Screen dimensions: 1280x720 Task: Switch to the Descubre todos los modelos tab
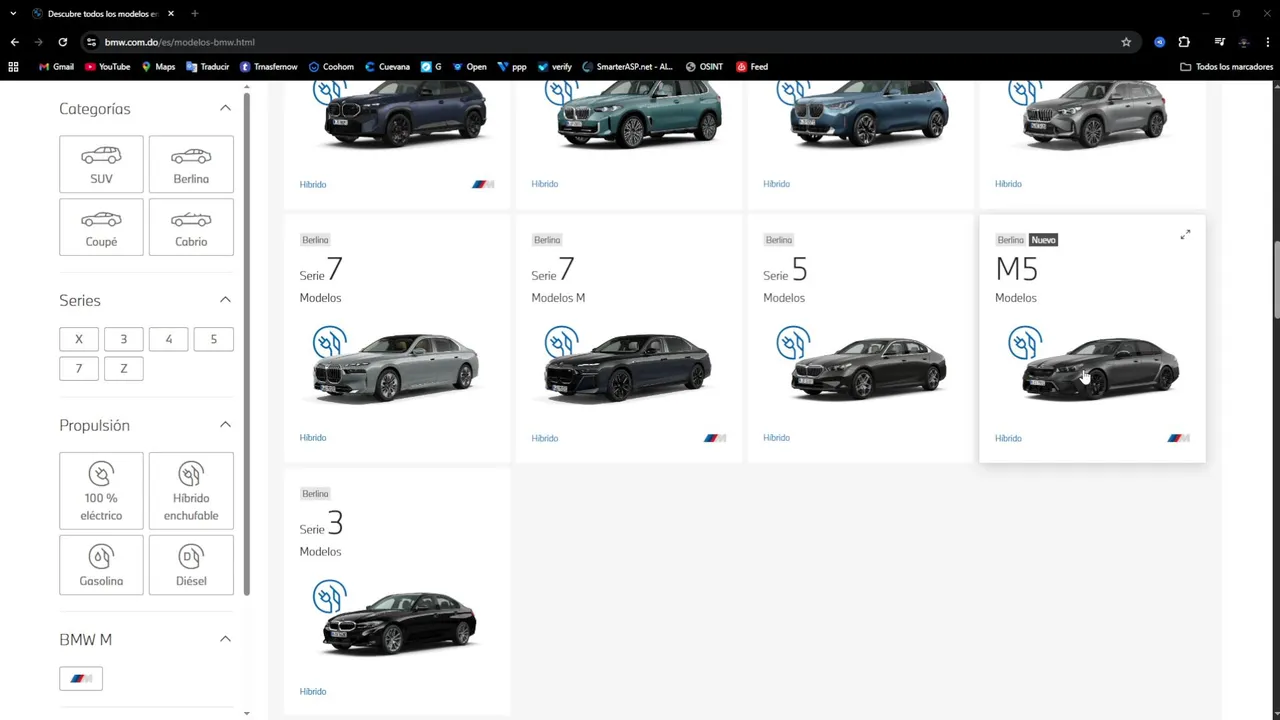pyautogui.click(x=96, y=14)
